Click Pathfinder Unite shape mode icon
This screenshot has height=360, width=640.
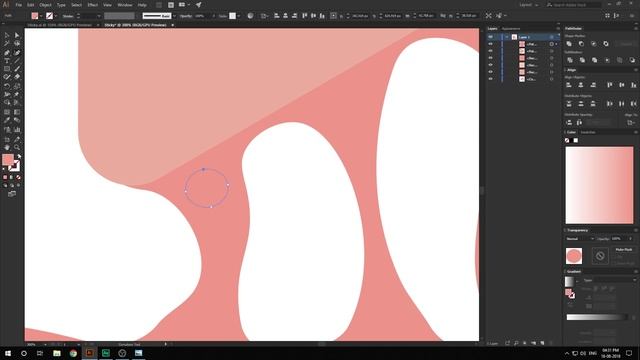(x=569, y=44)
